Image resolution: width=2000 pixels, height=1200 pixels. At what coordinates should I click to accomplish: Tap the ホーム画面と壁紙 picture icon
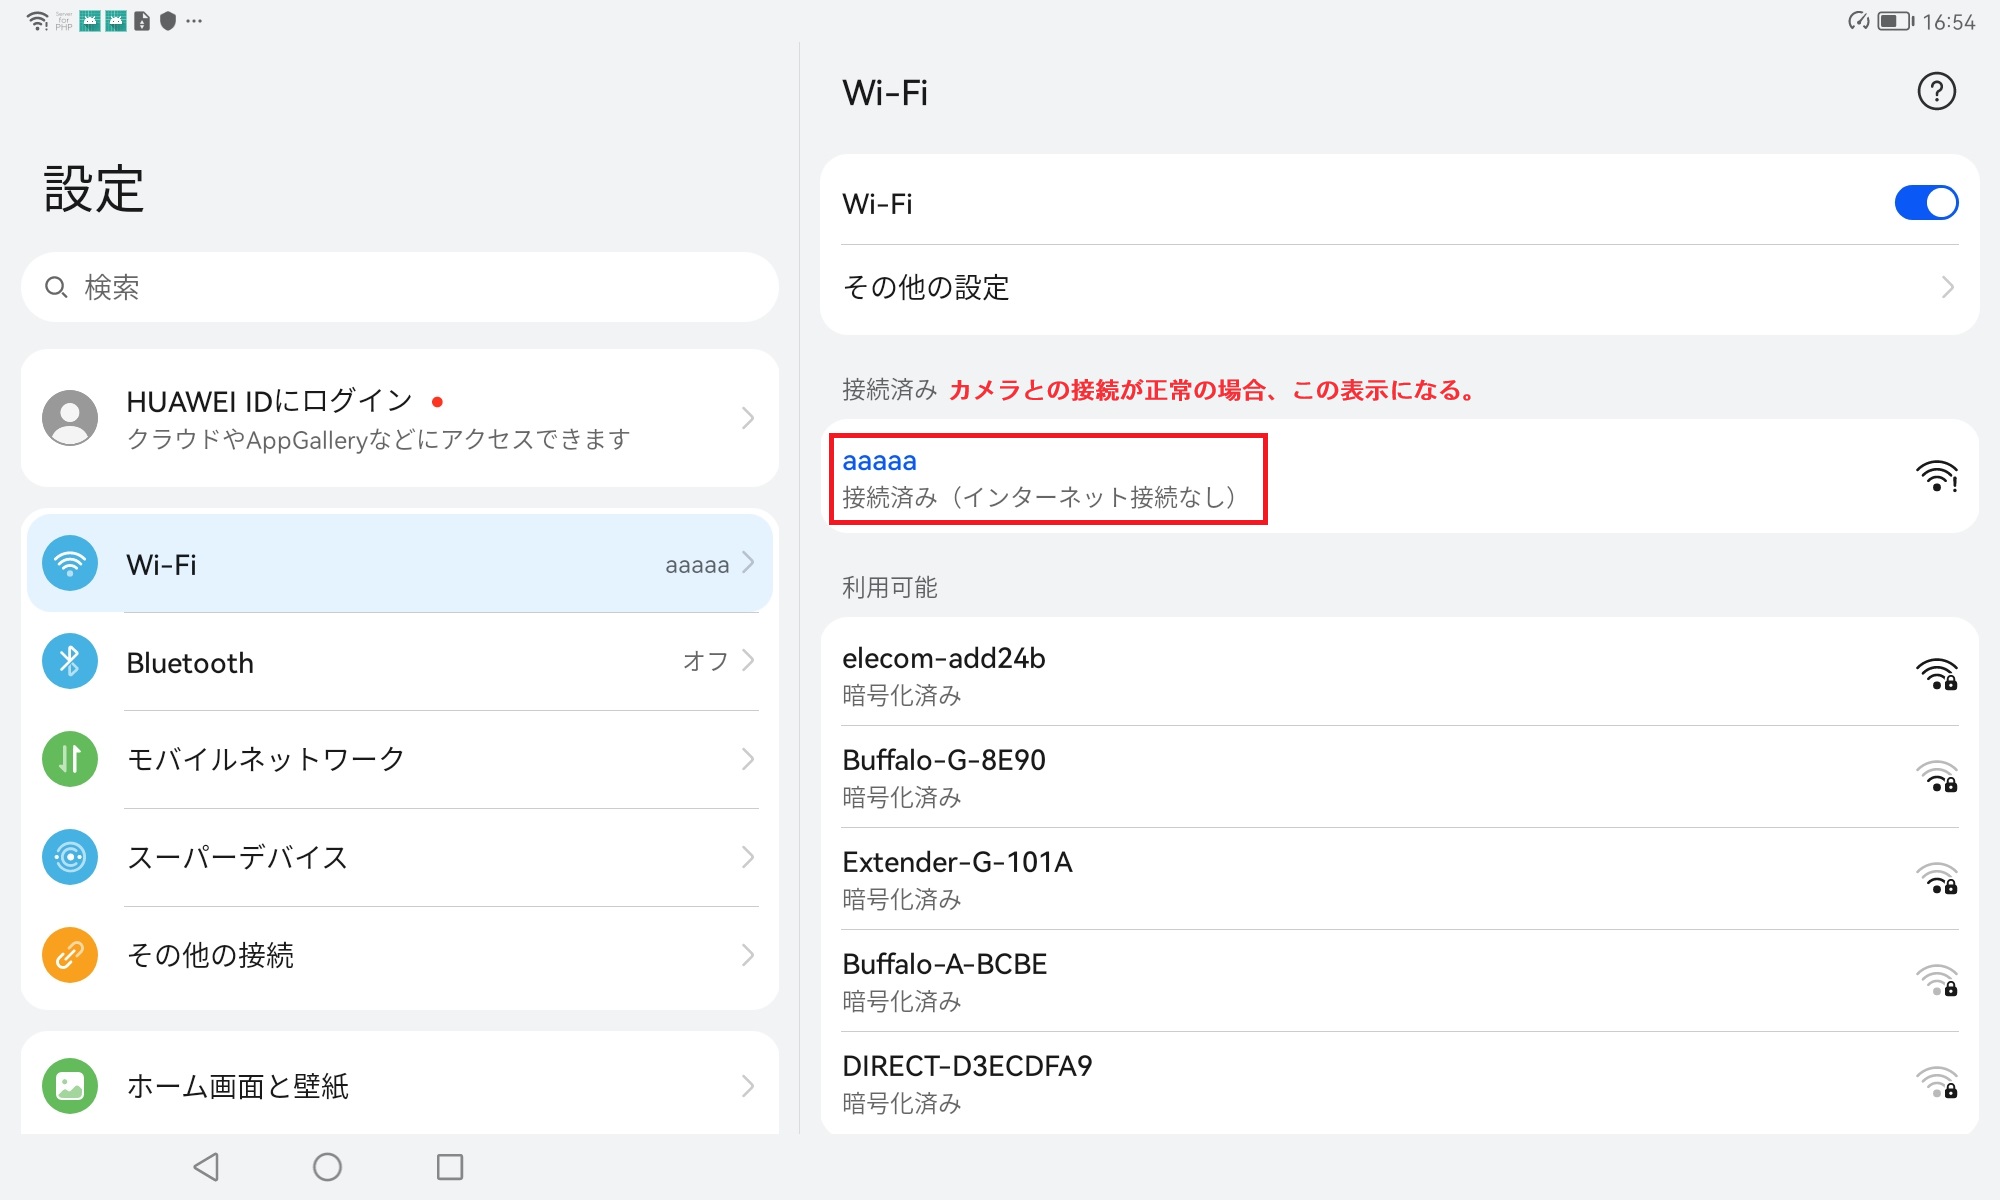(x=70, y=1086)
